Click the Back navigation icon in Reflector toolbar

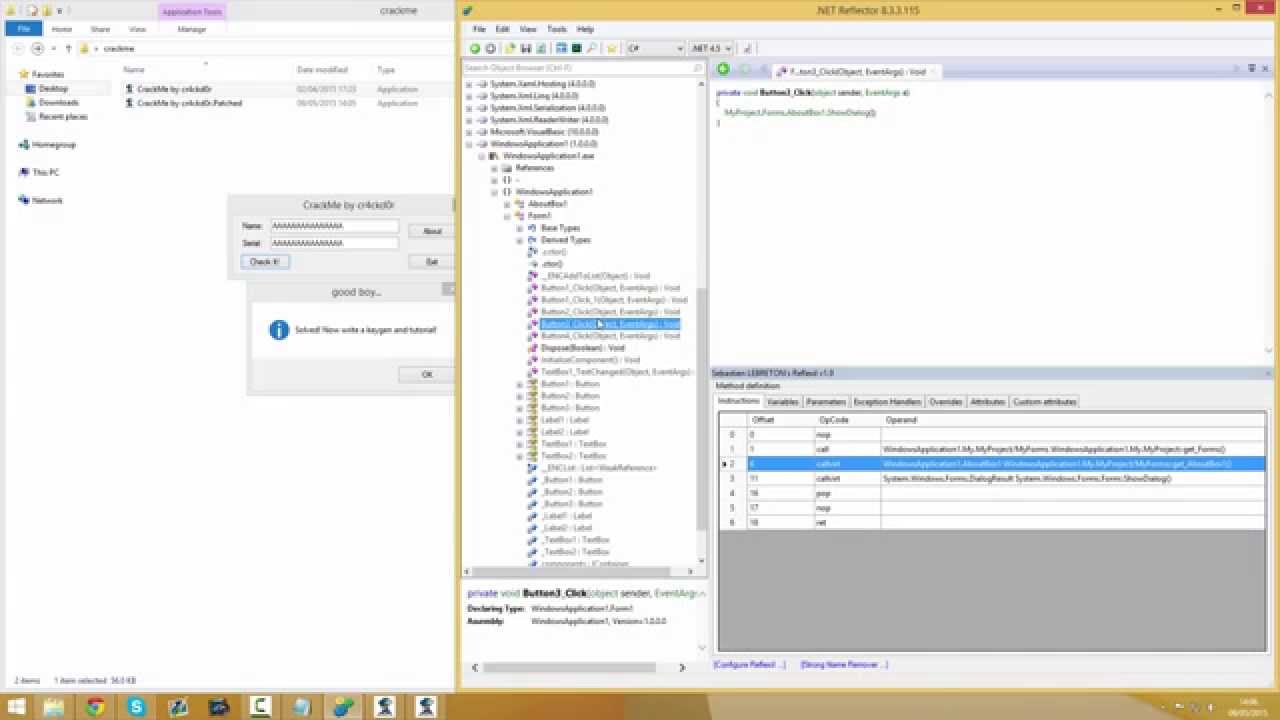tap(475, 48)
